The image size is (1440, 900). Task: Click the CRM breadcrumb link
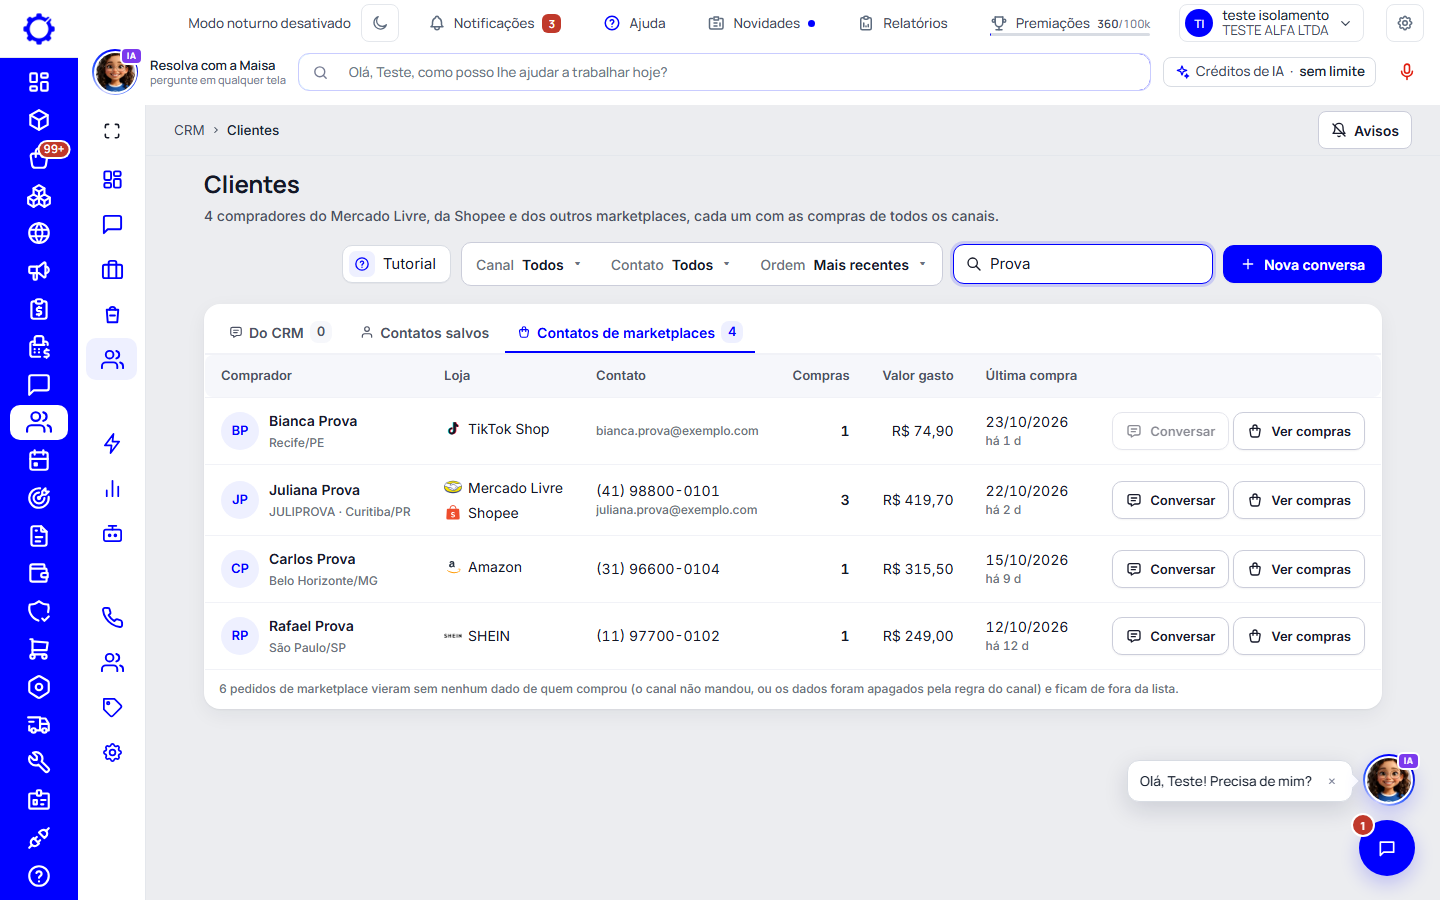click(189, 131)
